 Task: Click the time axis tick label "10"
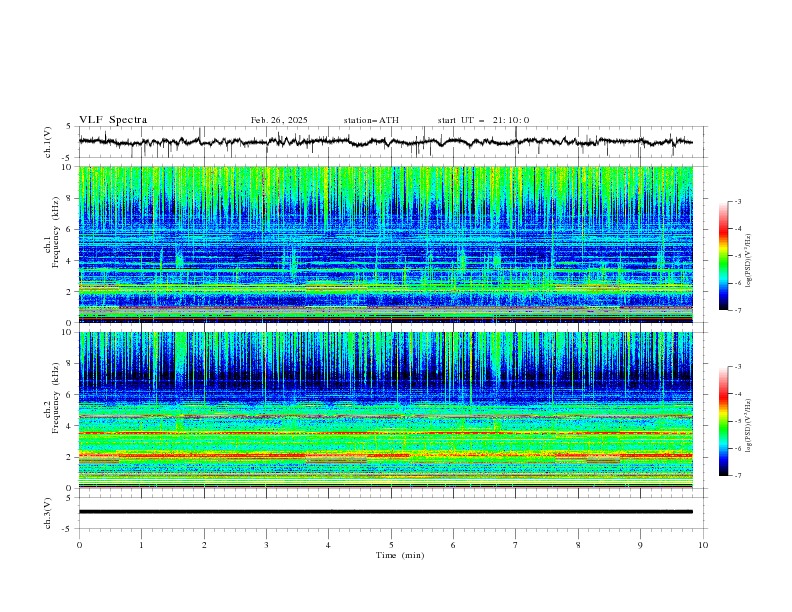(703, 545)
